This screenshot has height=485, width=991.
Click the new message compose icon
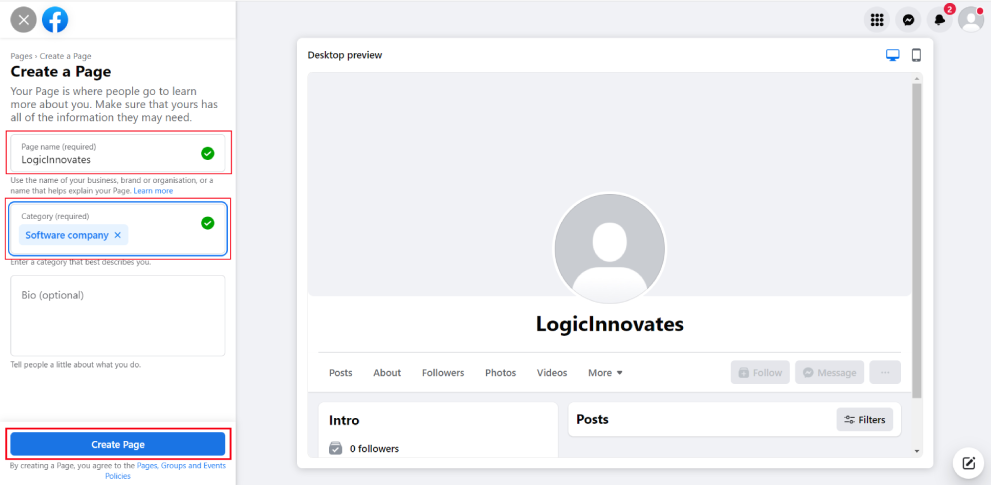[x=969, y=463]
